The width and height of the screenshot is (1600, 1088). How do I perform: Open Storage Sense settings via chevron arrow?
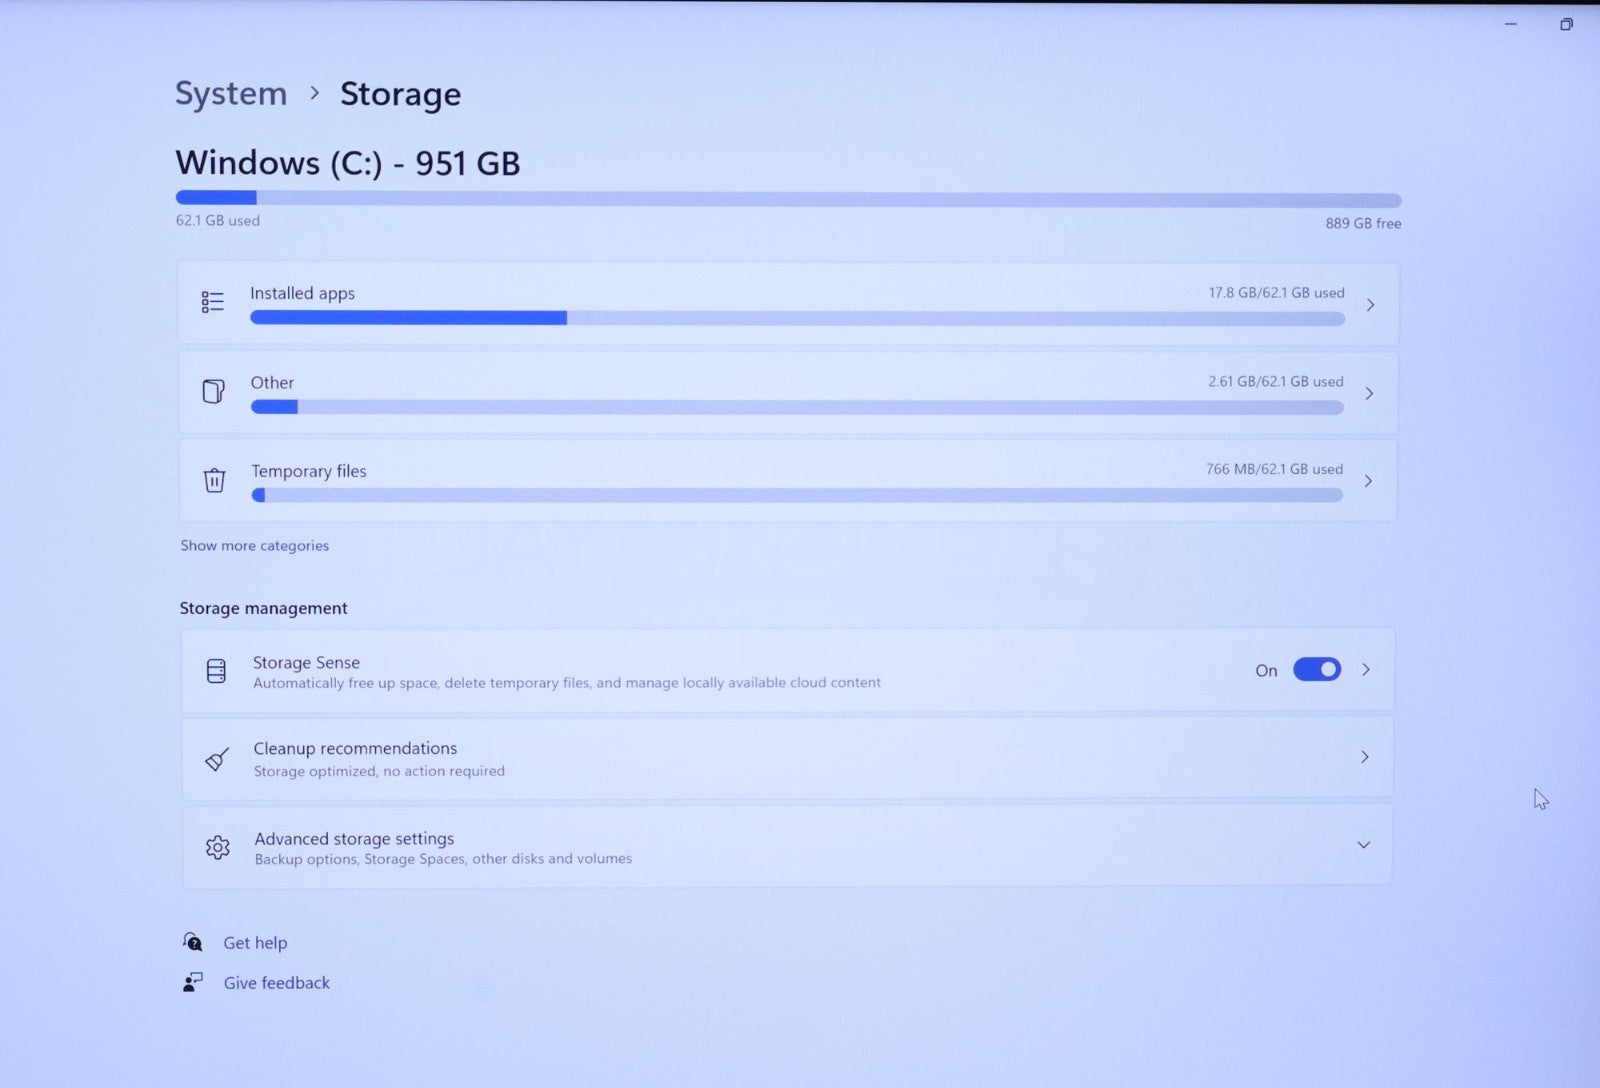pyautogui.click(x=1366, y=670)
